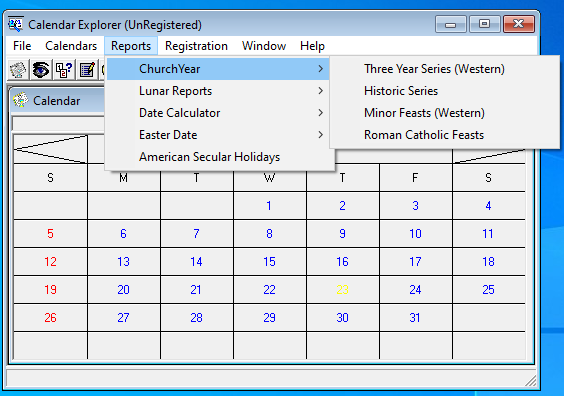Select day 29 in the calendar
Viewport: 564px width, 396px height.
click(x=269, y=318)
